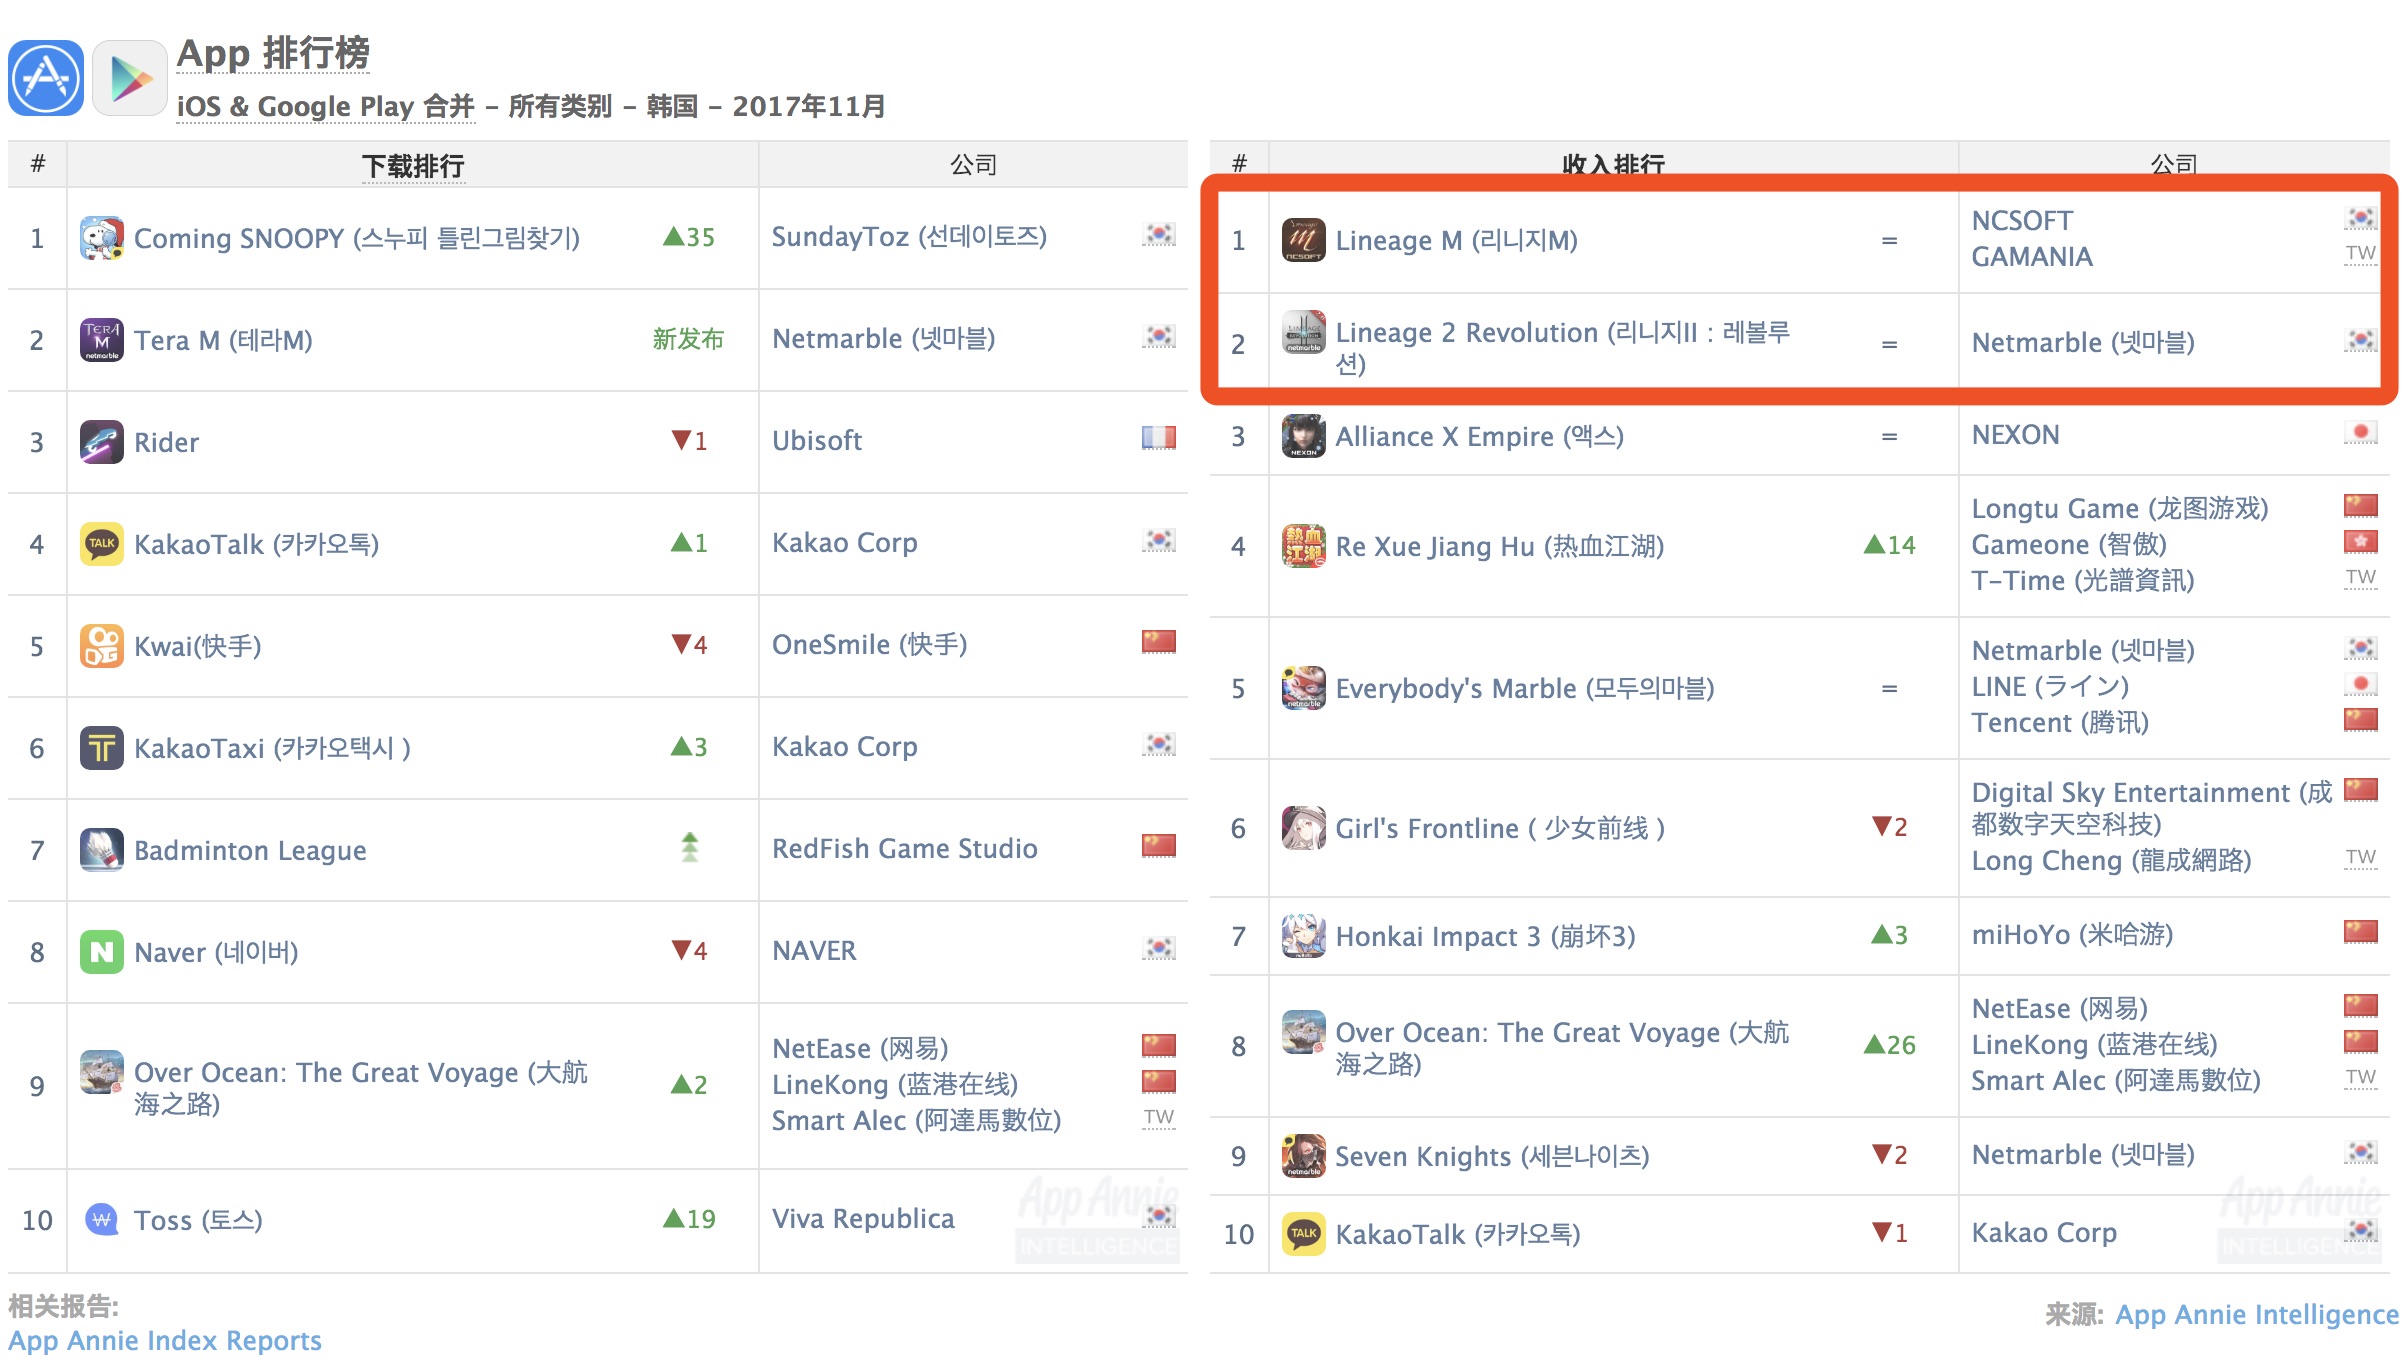Click the Rider app icon
The width and height of the screenshot is (2406, 1362).
(102, 442)
